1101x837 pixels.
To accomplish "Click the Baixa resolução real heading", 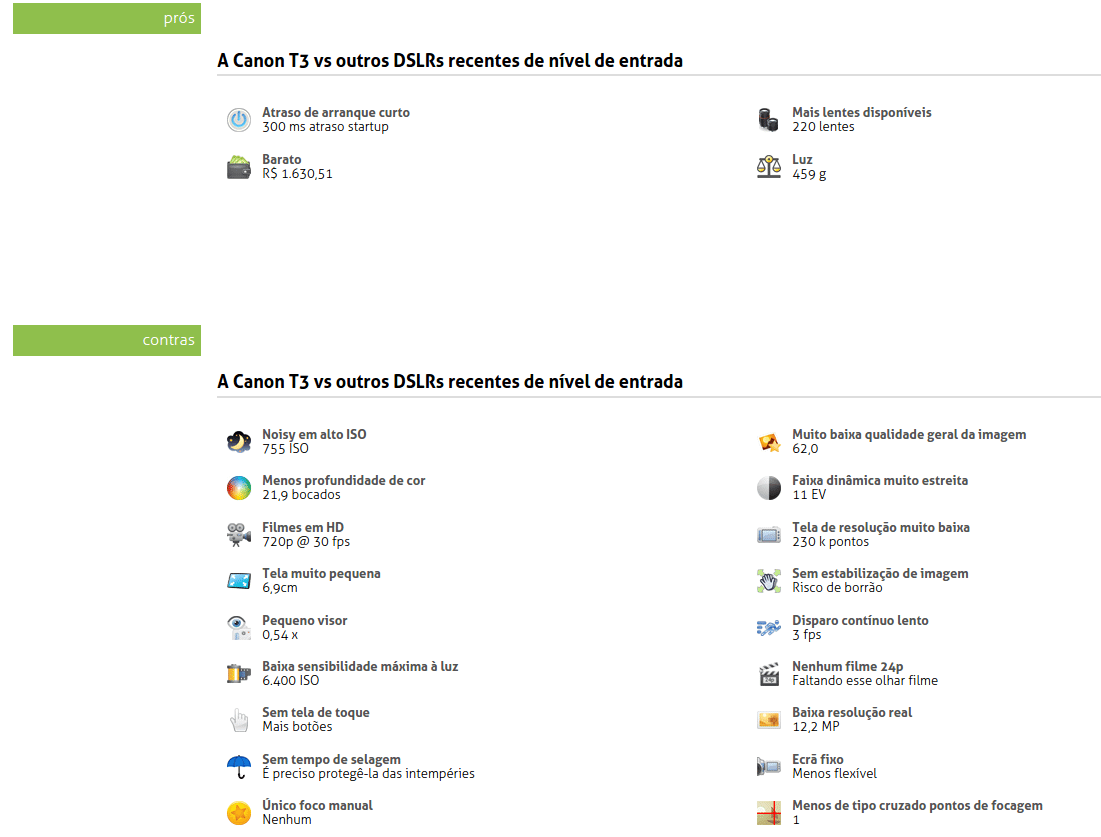I will [852, 713].
